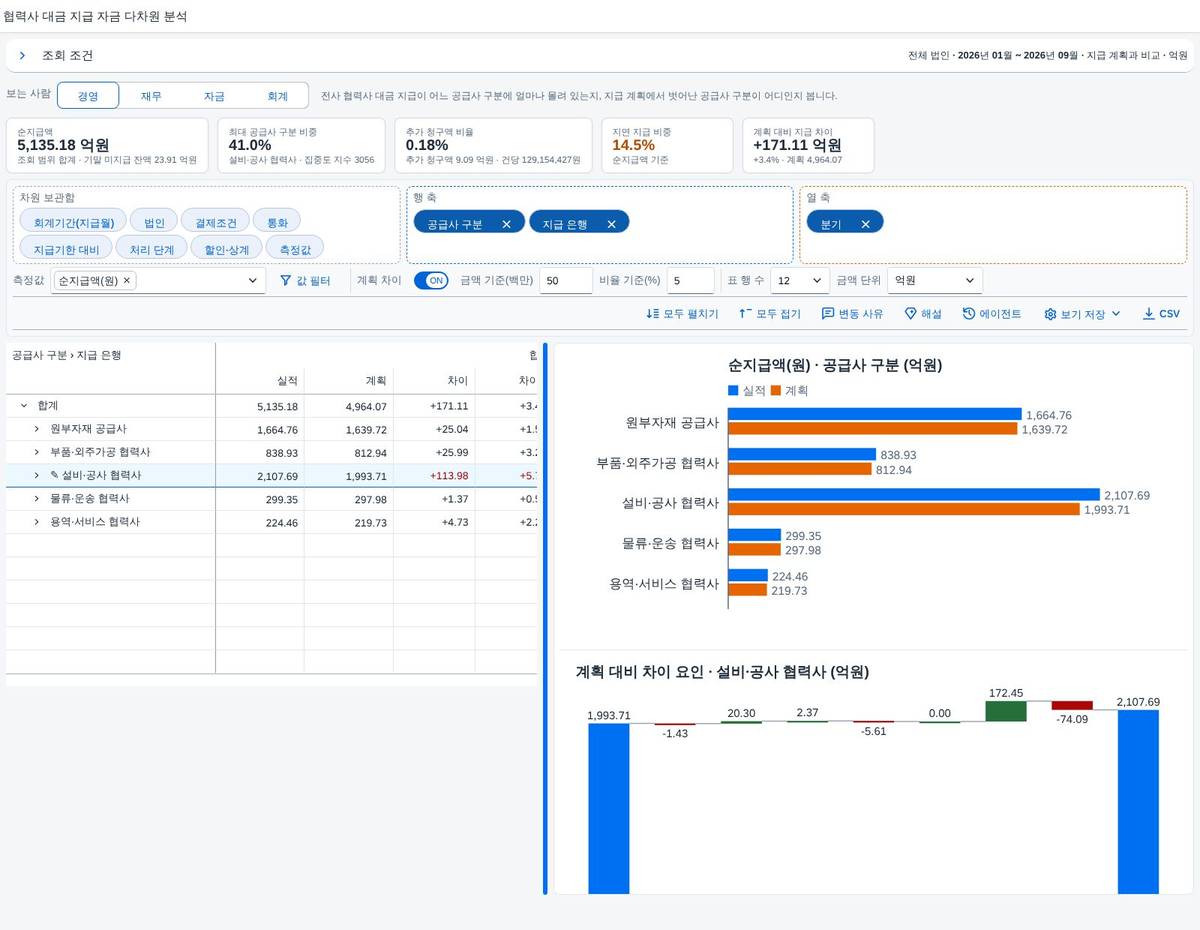The height and width of the screenshot is (930, 1200).
Task: Click the 지연 지급 비중 KPI card
Action: (666, 145)
